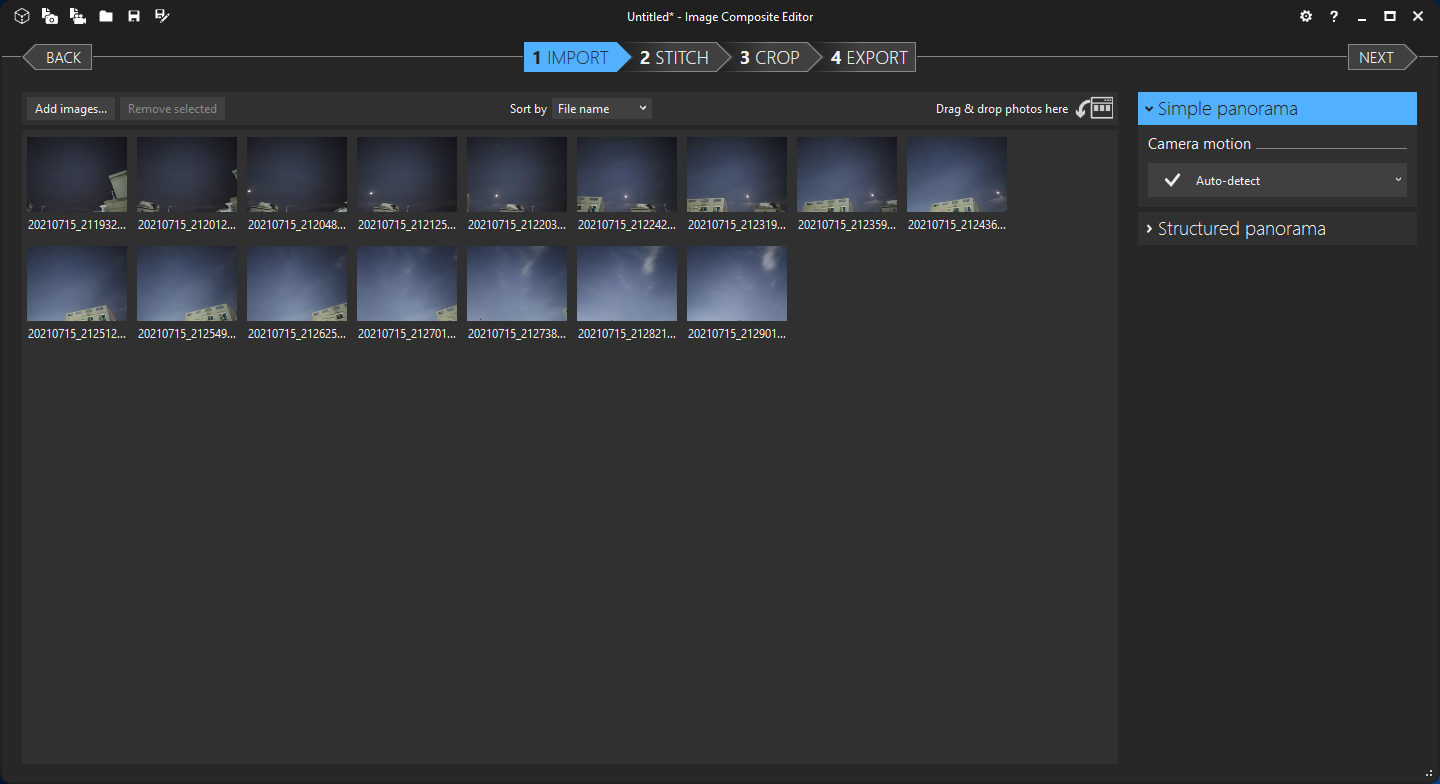Go to the 1 Import step

[572, 57]
